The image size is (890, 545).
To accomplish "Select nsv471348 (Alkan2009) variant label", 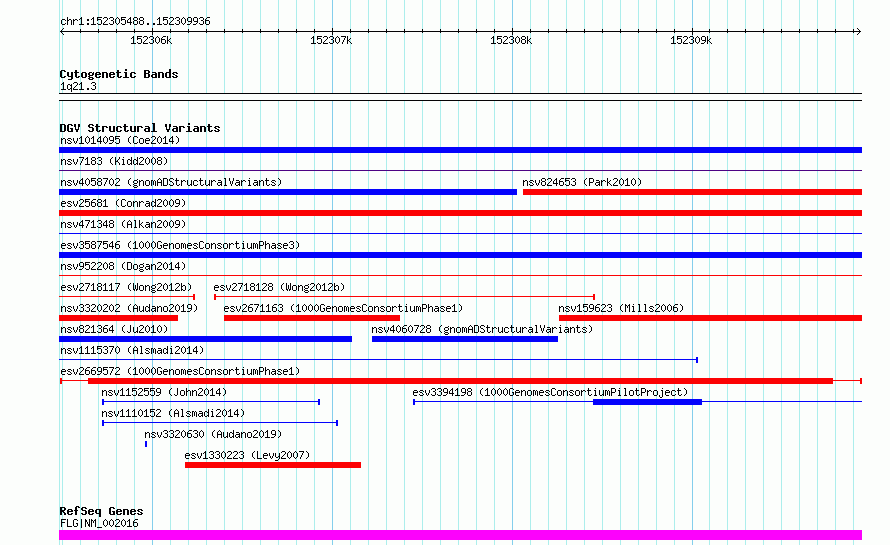I will pos(123,224).
